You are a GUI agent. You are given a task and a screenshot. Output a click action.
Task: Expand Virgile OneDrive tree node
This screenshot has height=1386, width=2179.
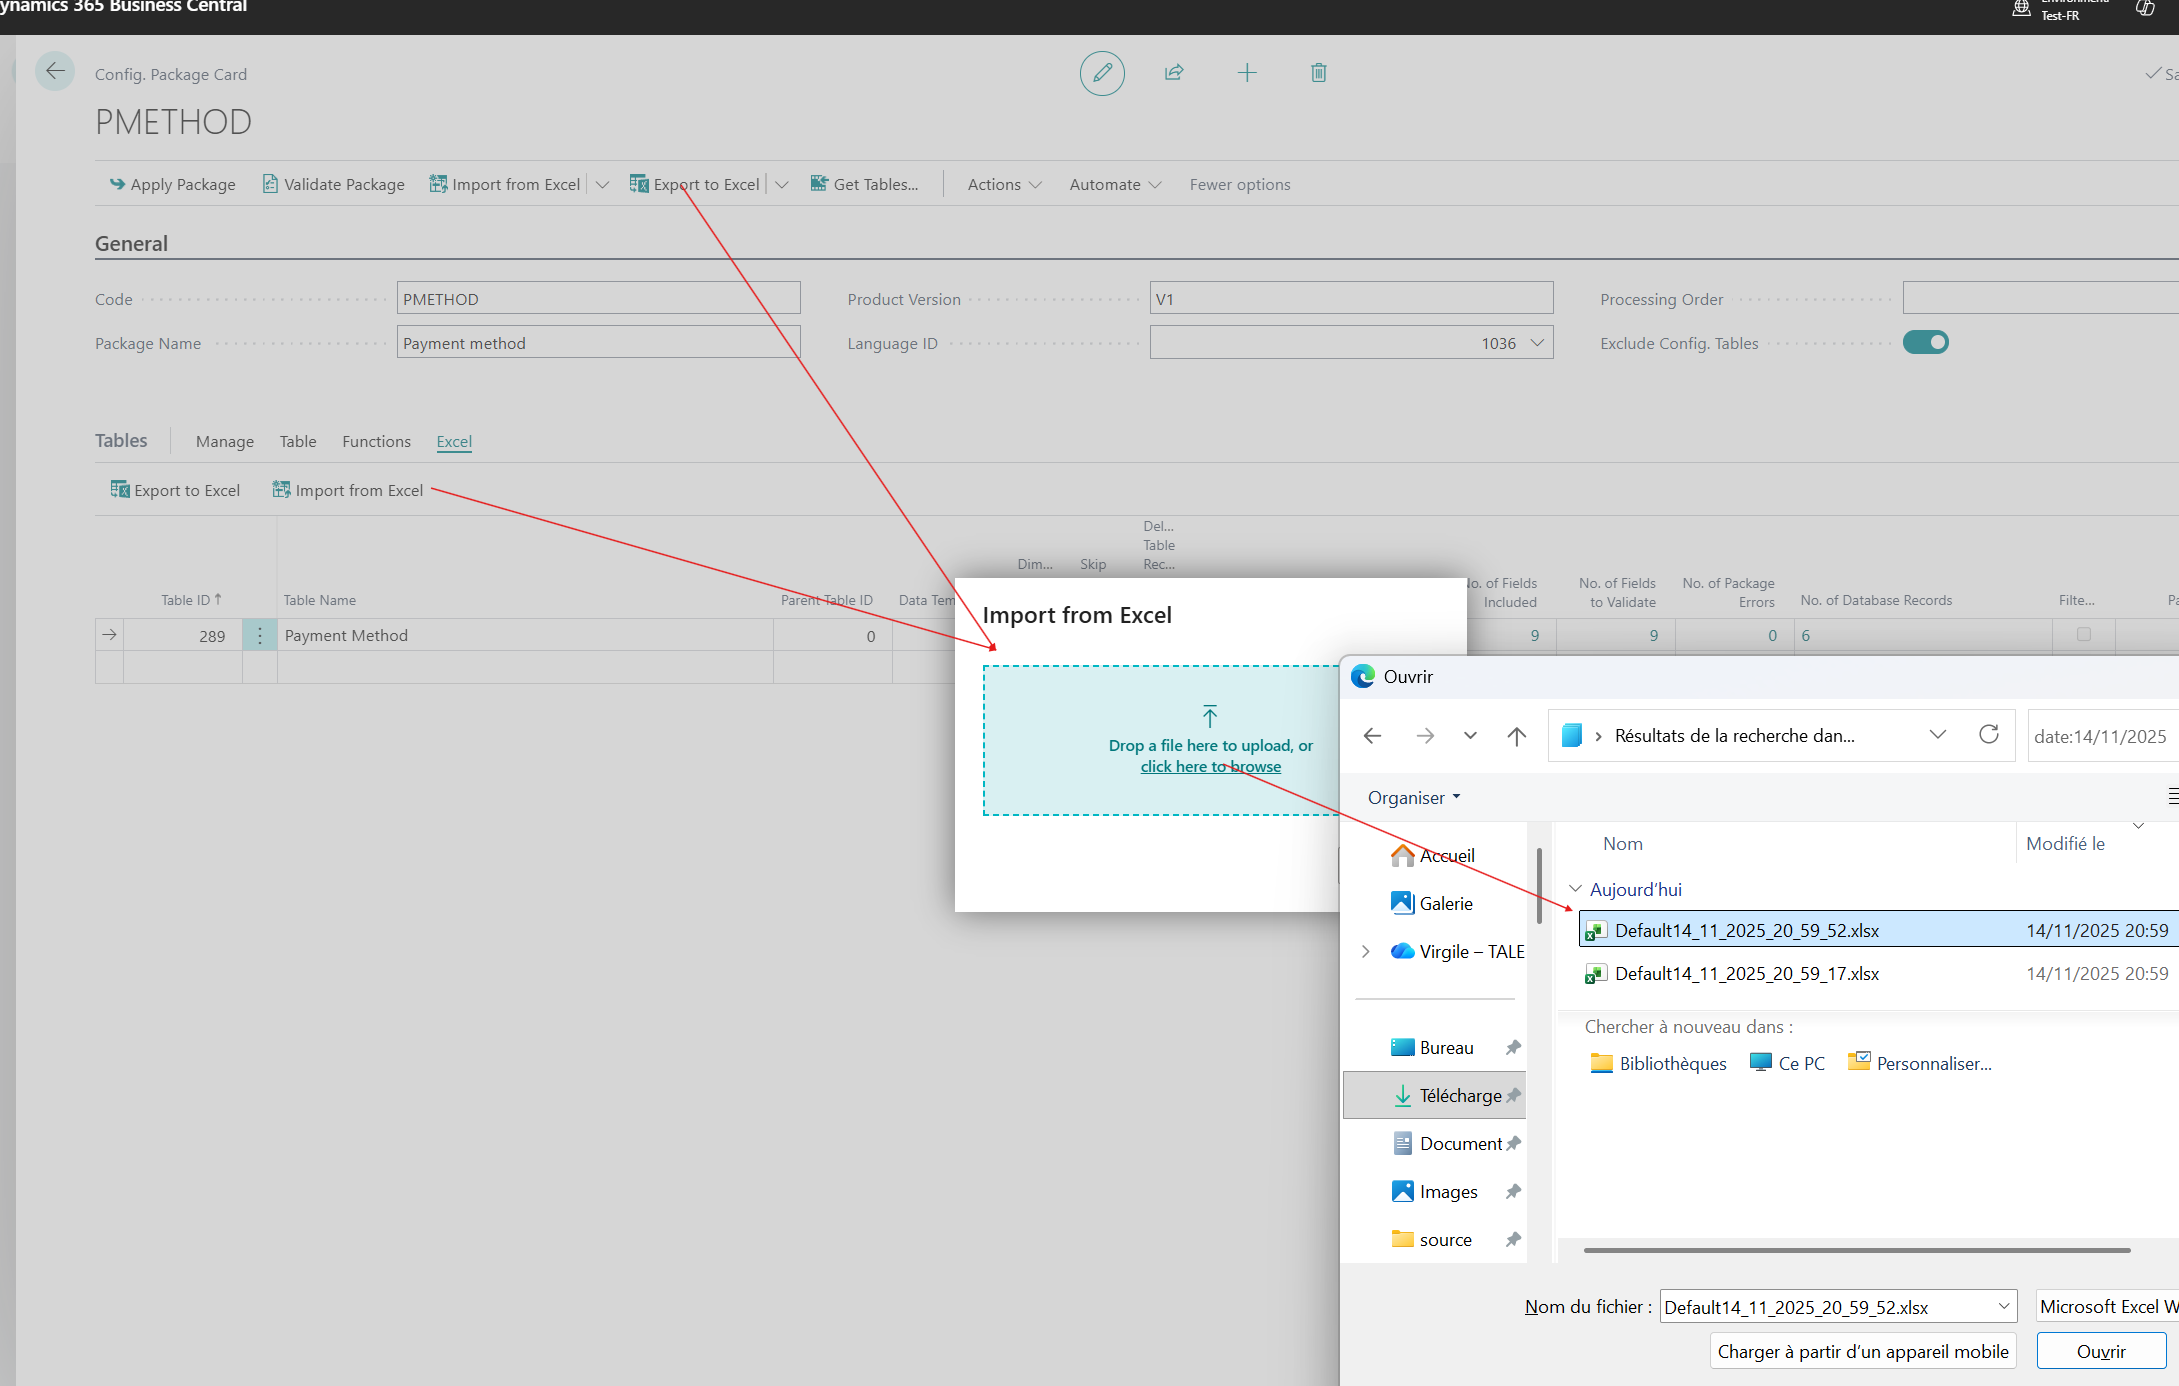(1366, 951)
